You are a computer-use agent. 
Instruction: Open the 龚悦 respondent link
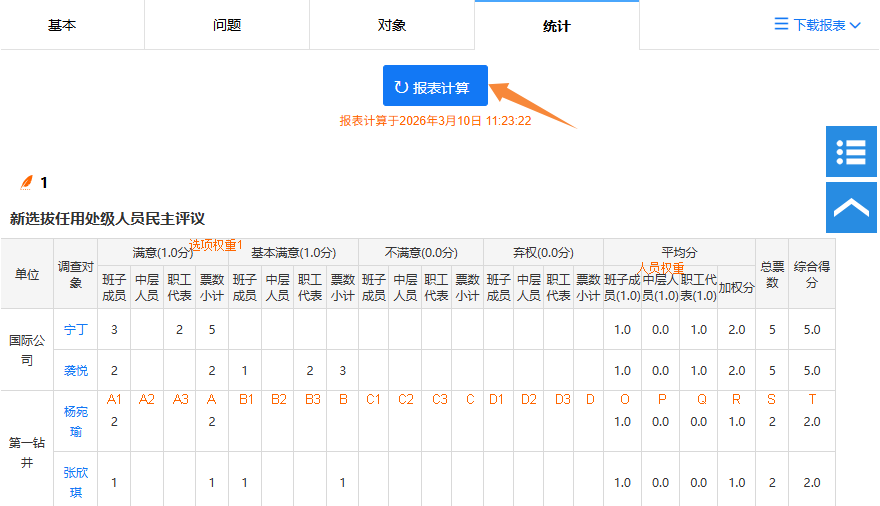tap(76, 370)
